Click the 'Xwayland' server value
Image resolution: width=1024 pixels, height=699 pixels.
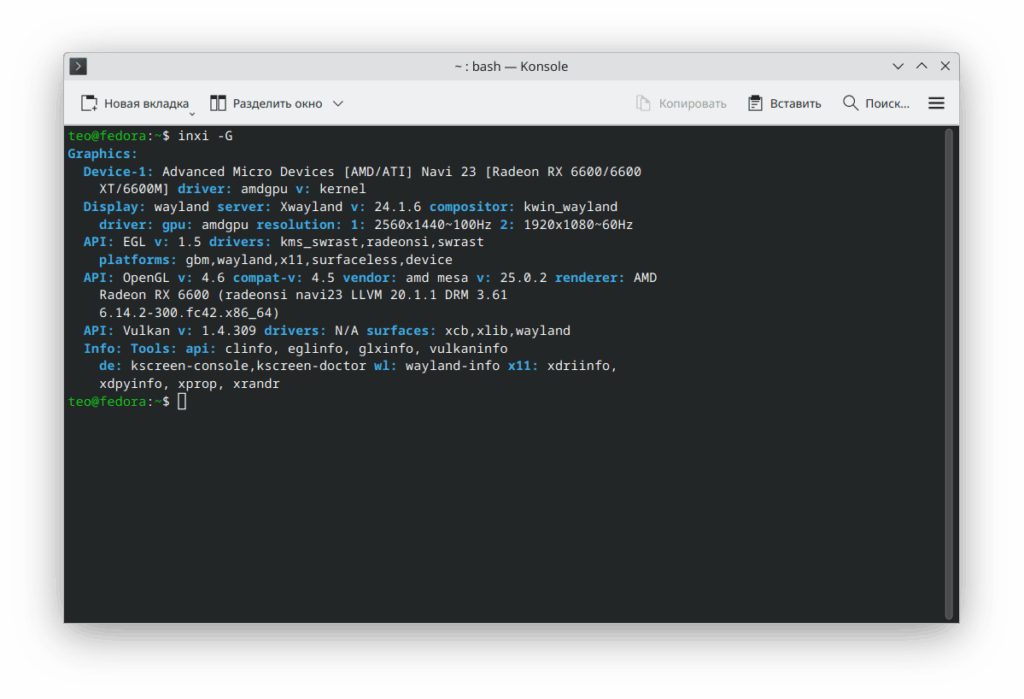[311, 206]
